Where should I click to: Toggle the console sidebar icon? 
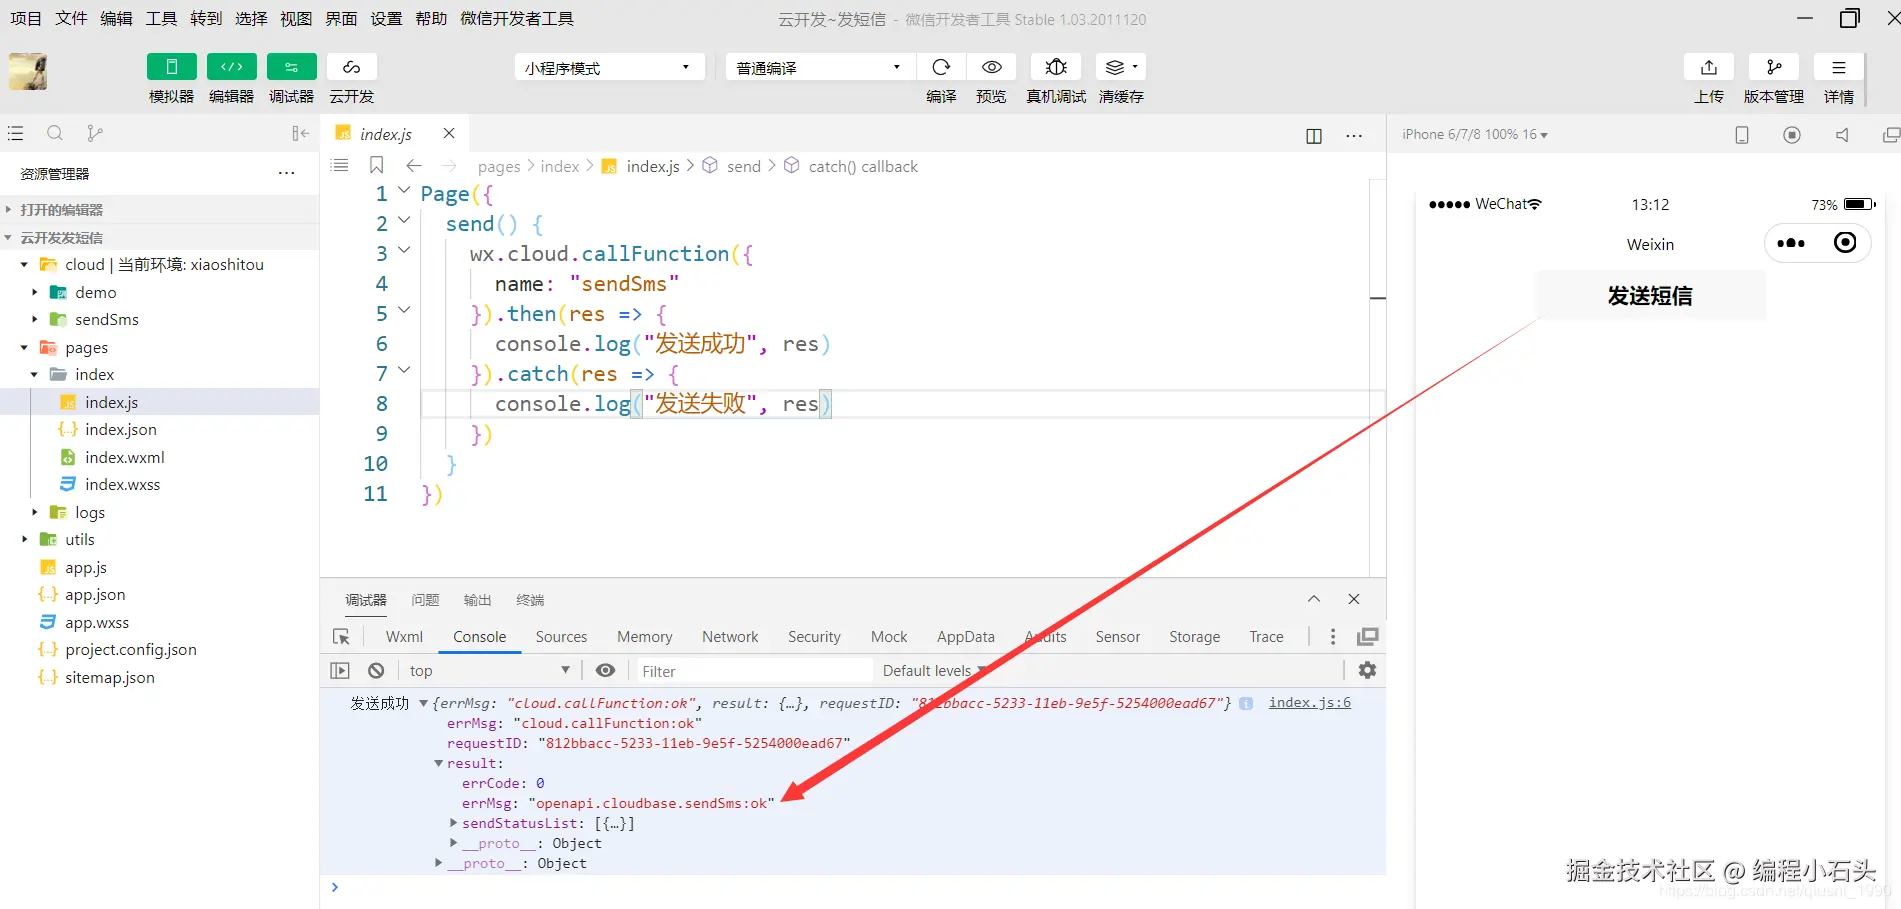[x=340, y=671]
